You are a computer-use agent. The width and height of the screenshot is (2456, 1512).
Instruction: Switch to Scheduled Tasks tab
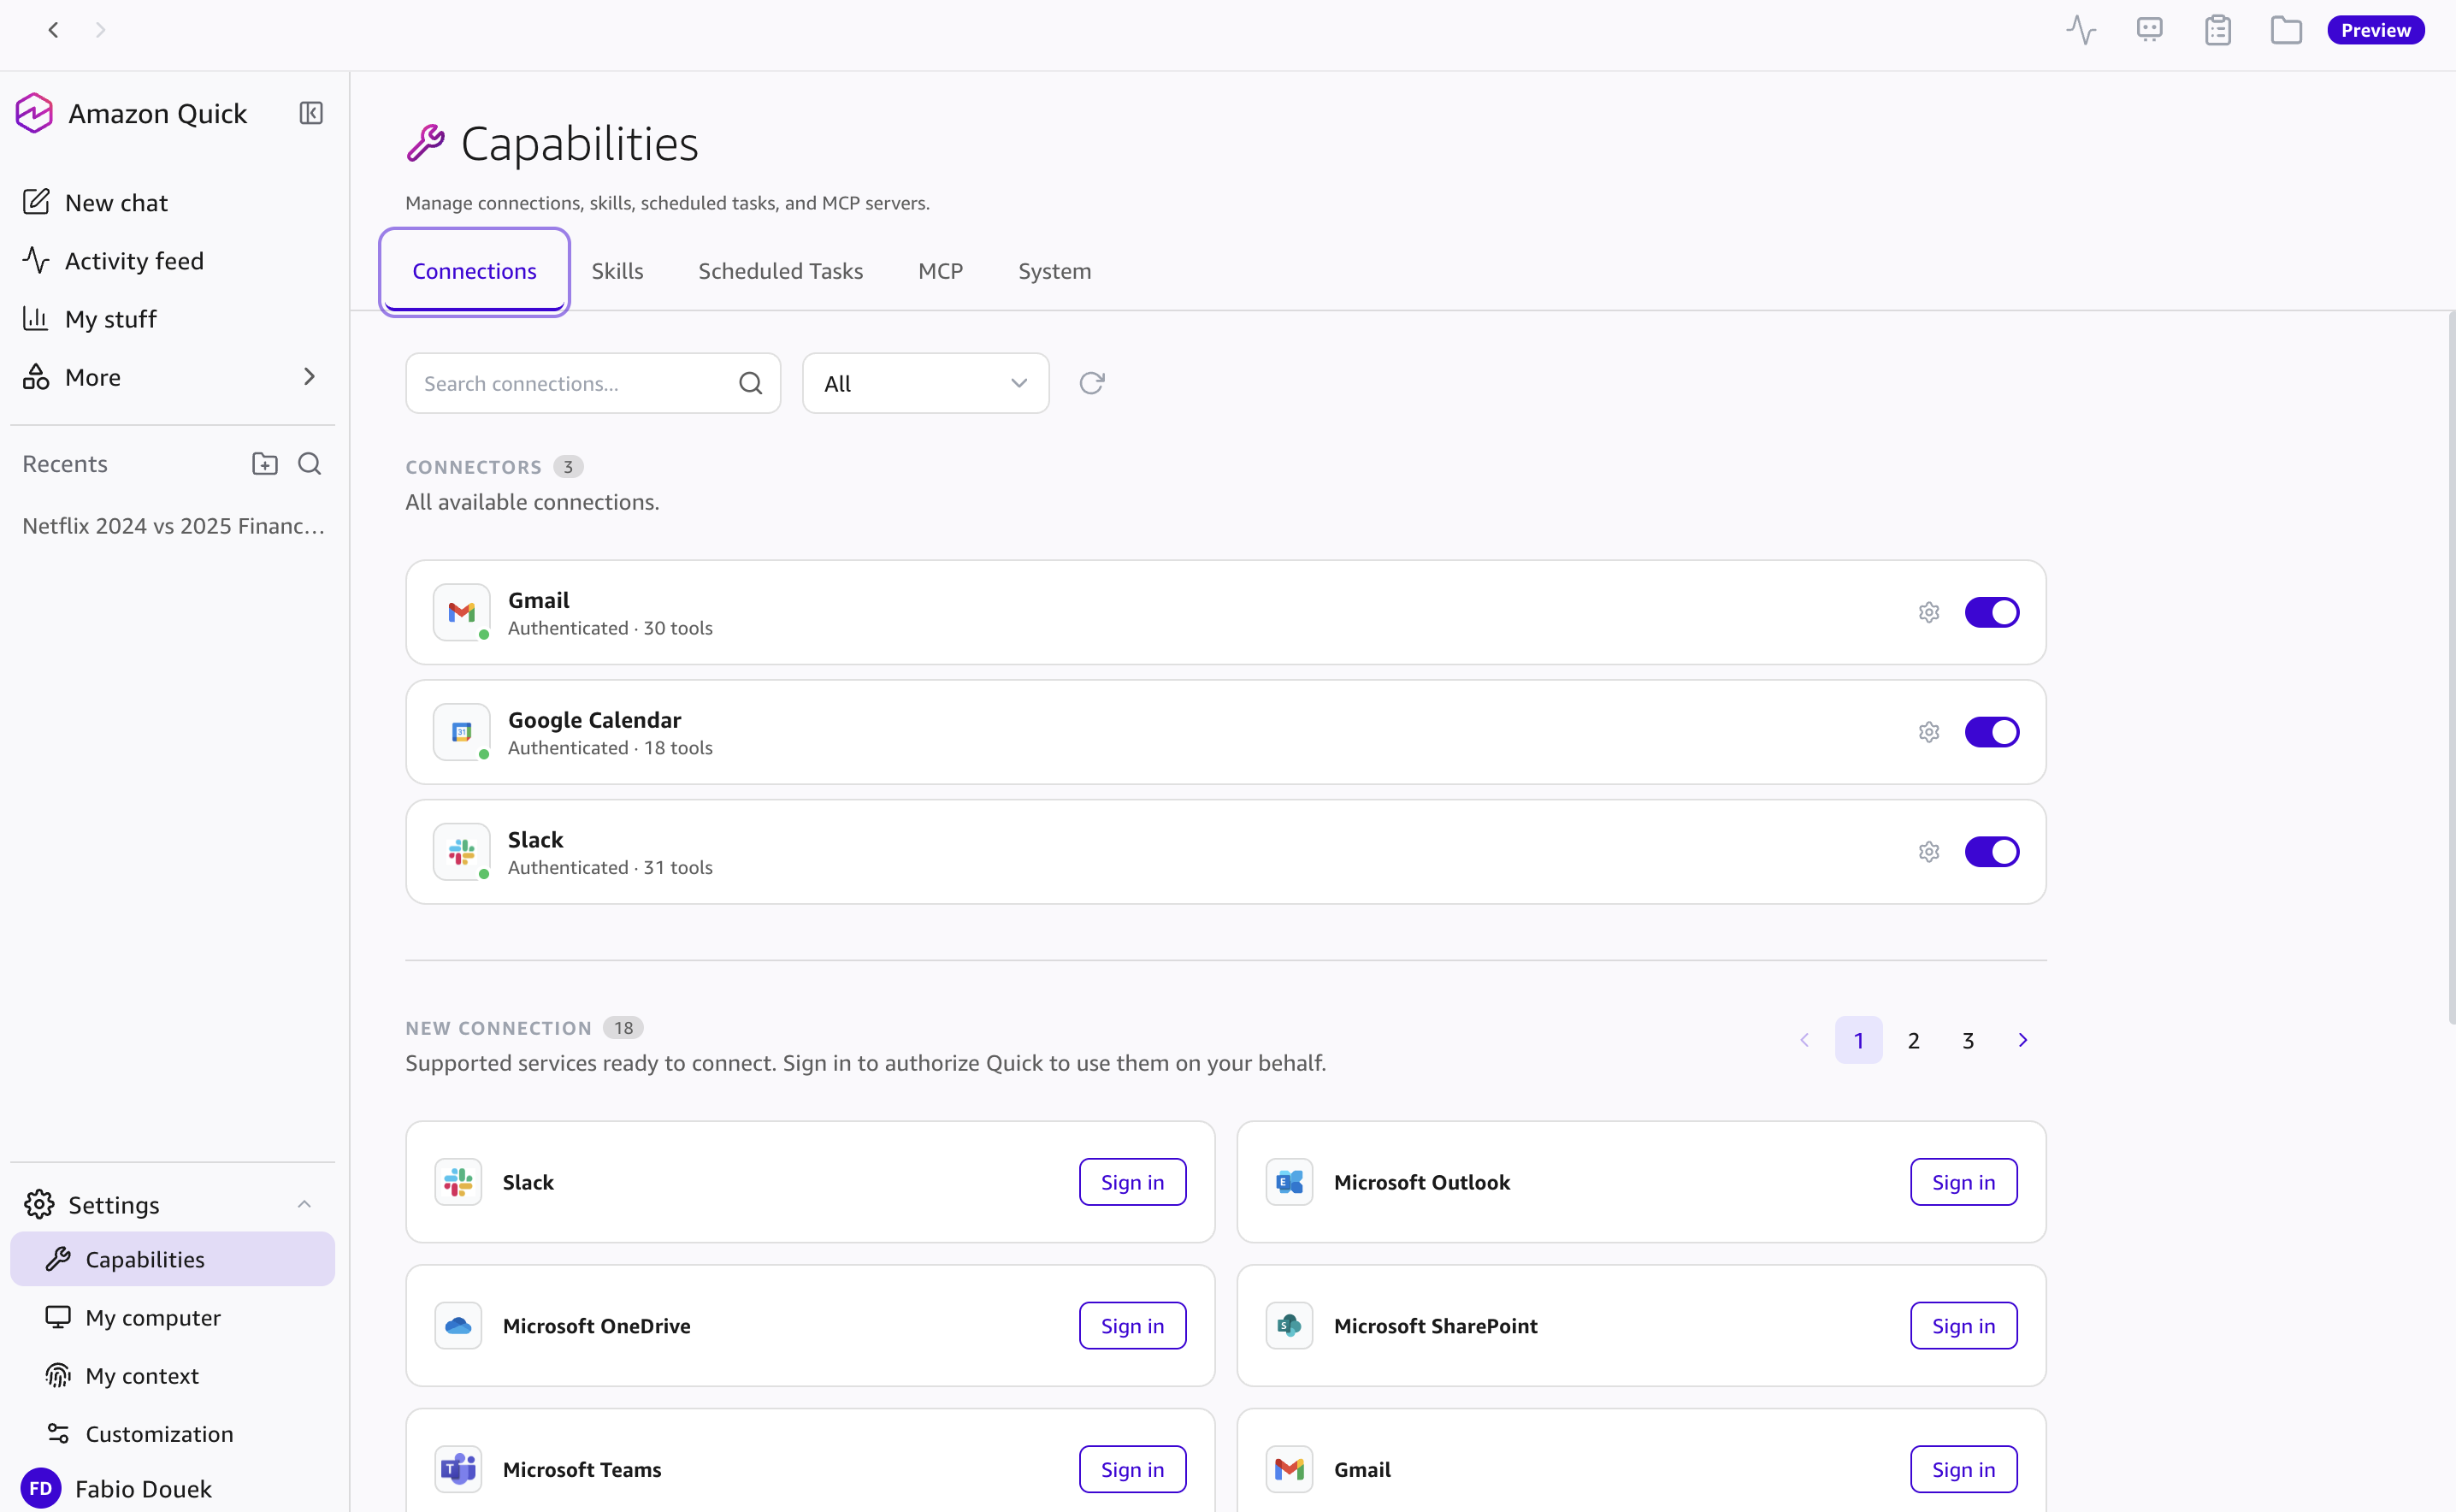[x=780, y=271]
